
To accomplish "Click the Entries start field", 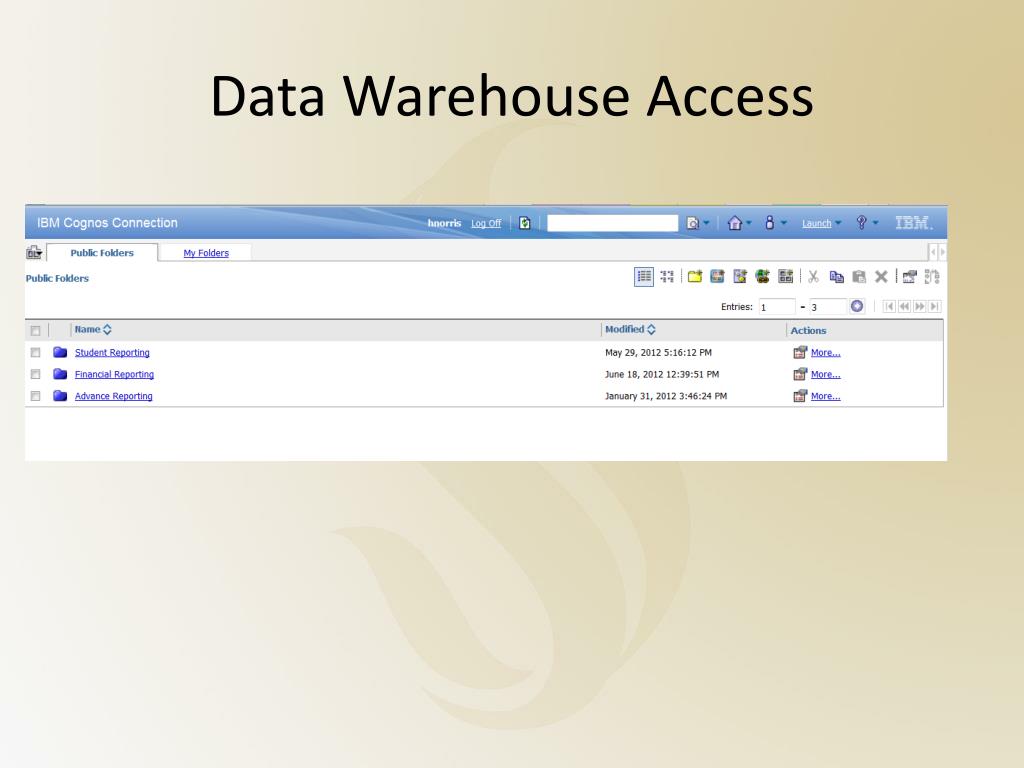I will (x=777, y=306).
